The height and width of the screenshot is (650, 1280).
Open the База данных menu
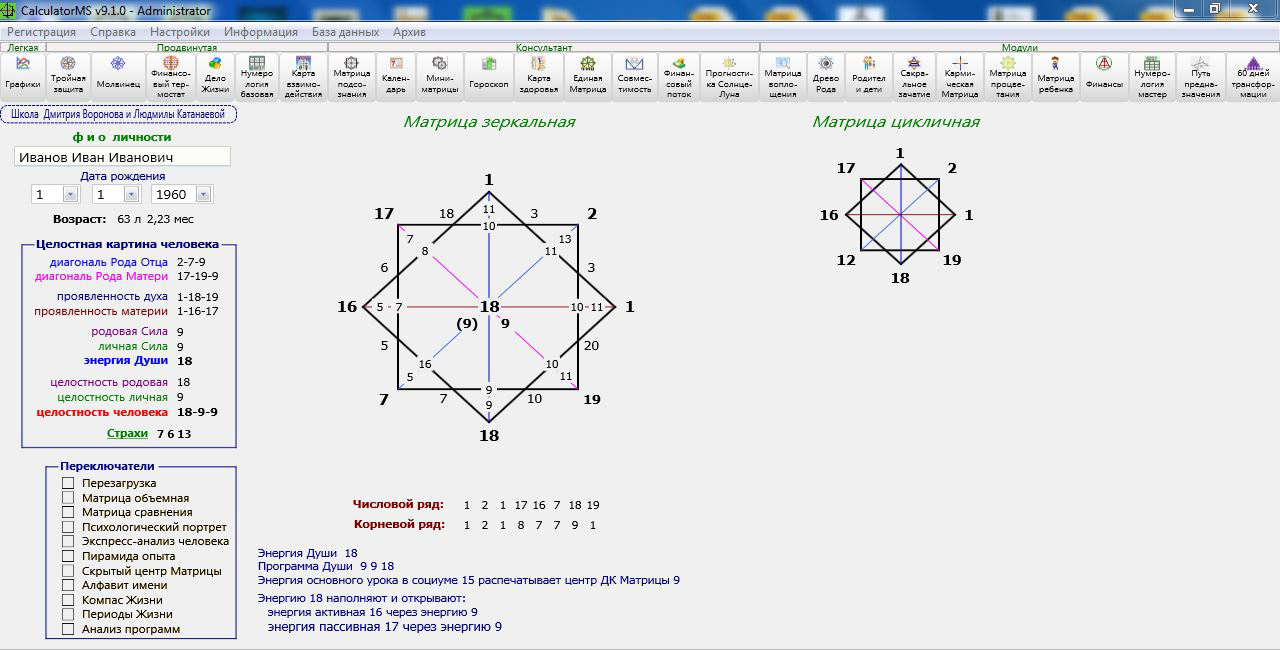[x=345, y=32]
